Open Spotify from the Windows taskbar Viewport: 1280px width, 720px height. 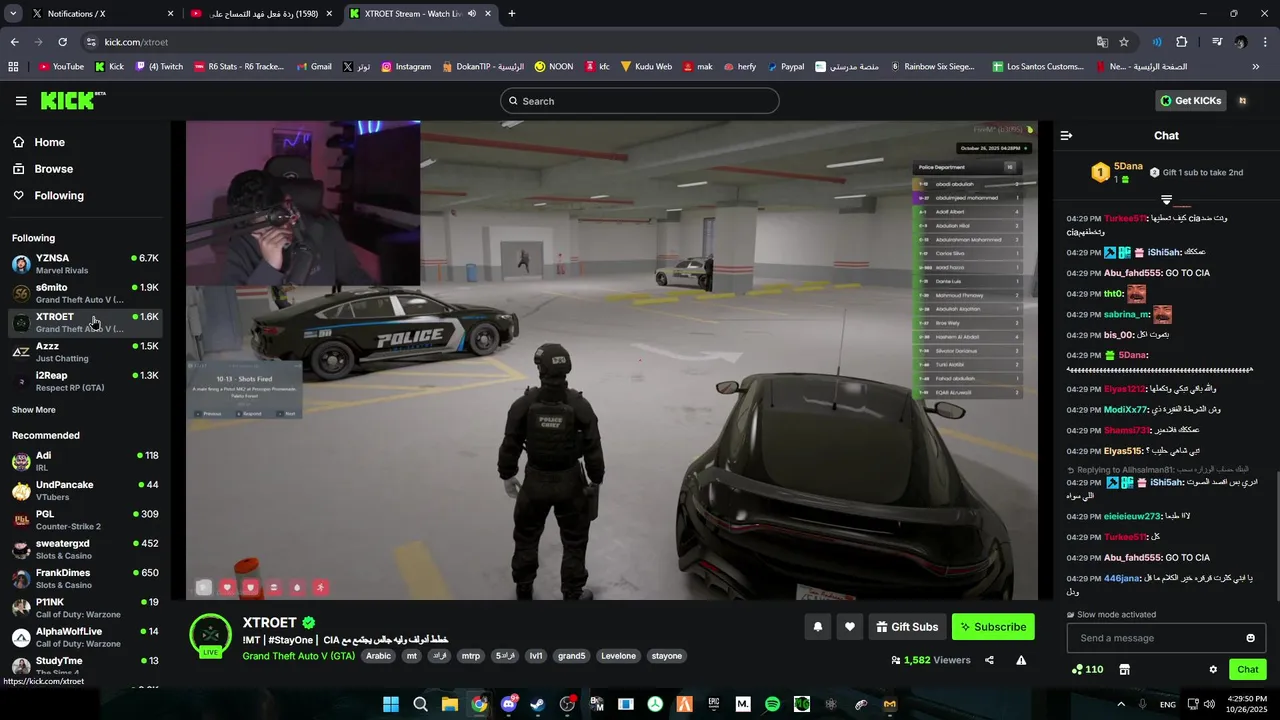pyautogui.click(x=772, y=704)
